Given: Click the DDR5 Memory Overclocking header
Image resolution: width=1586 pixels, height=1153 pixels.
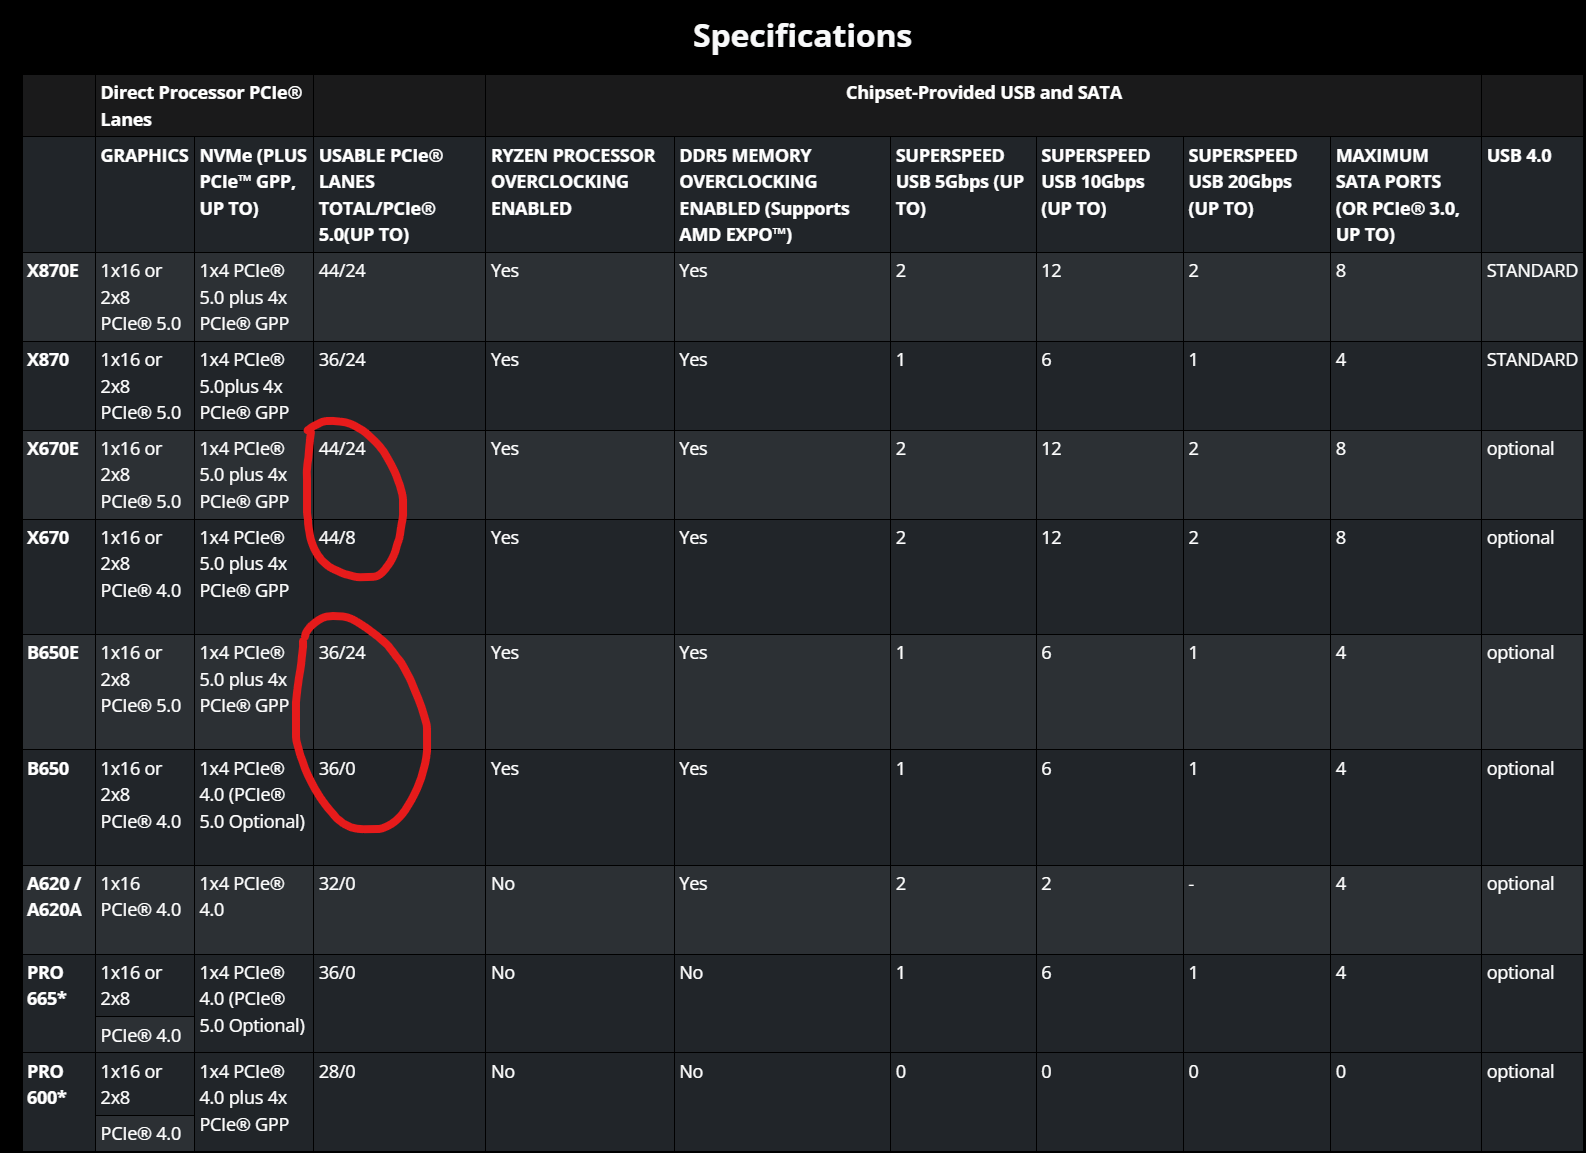Looking at the screenshot, I should pyautogui.click(x=764, y=195).
